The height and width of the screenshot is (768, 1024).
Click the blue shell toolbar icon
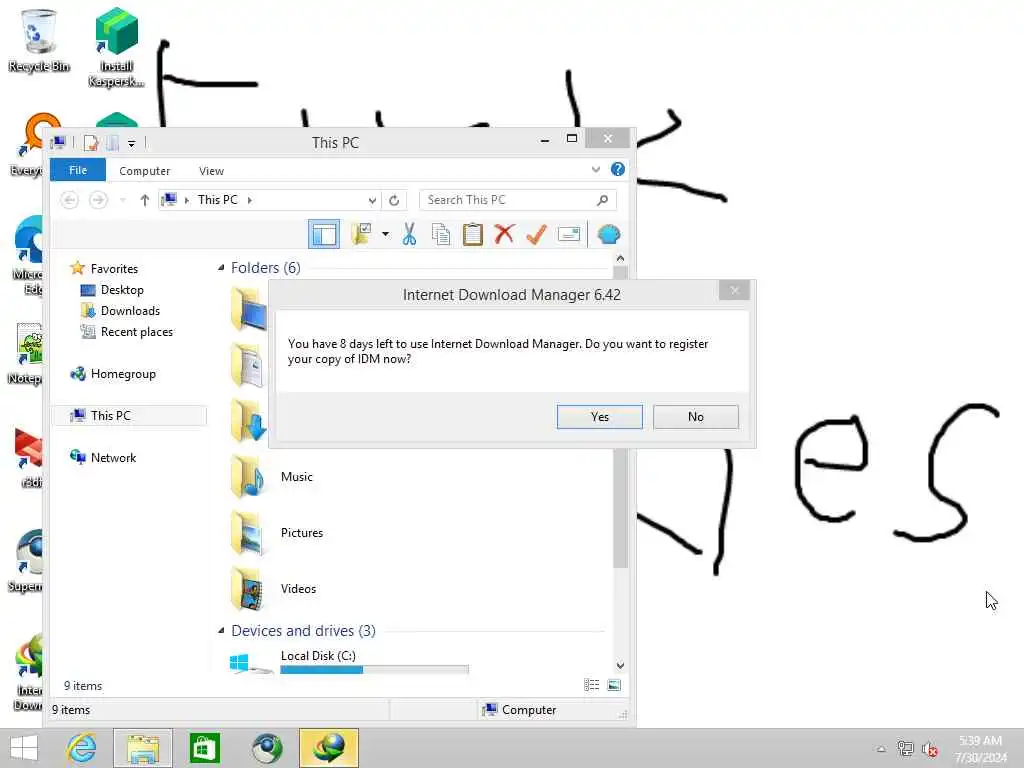click(608, 234)
